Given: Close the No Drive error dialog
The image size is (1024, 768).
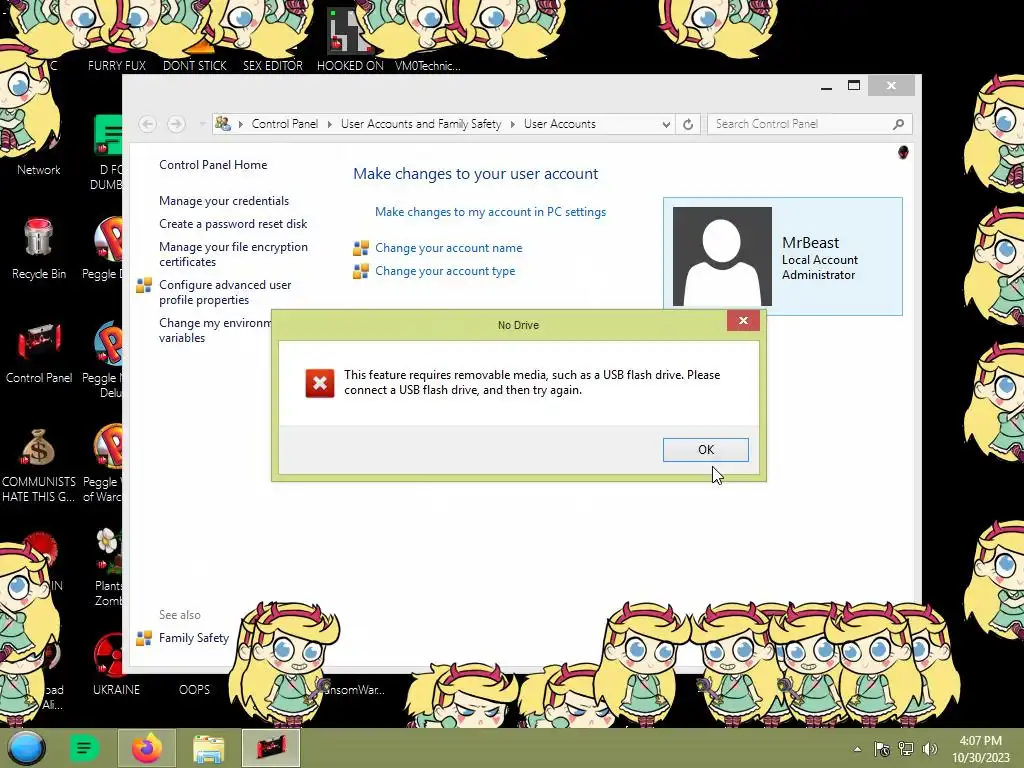Looking at the screenshot, I should pos(743,321).
